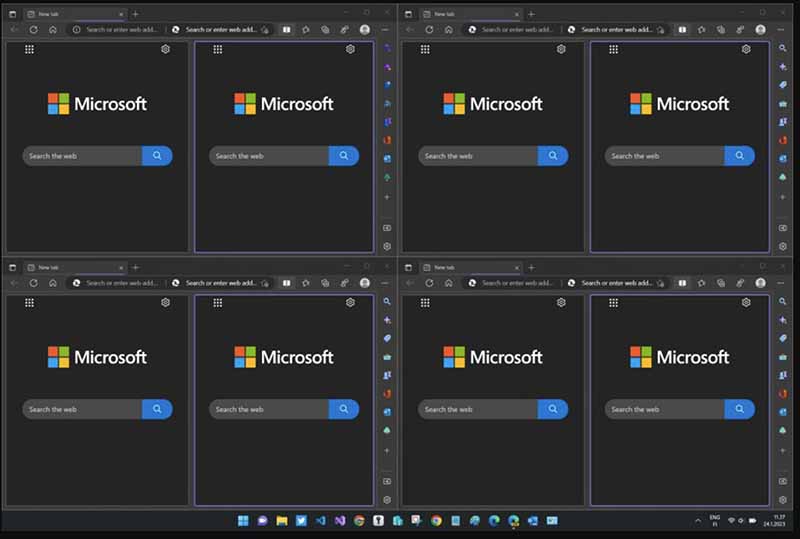Open Settings and more menu in the top-right window

pyautogui.click(x=781, y=30)
